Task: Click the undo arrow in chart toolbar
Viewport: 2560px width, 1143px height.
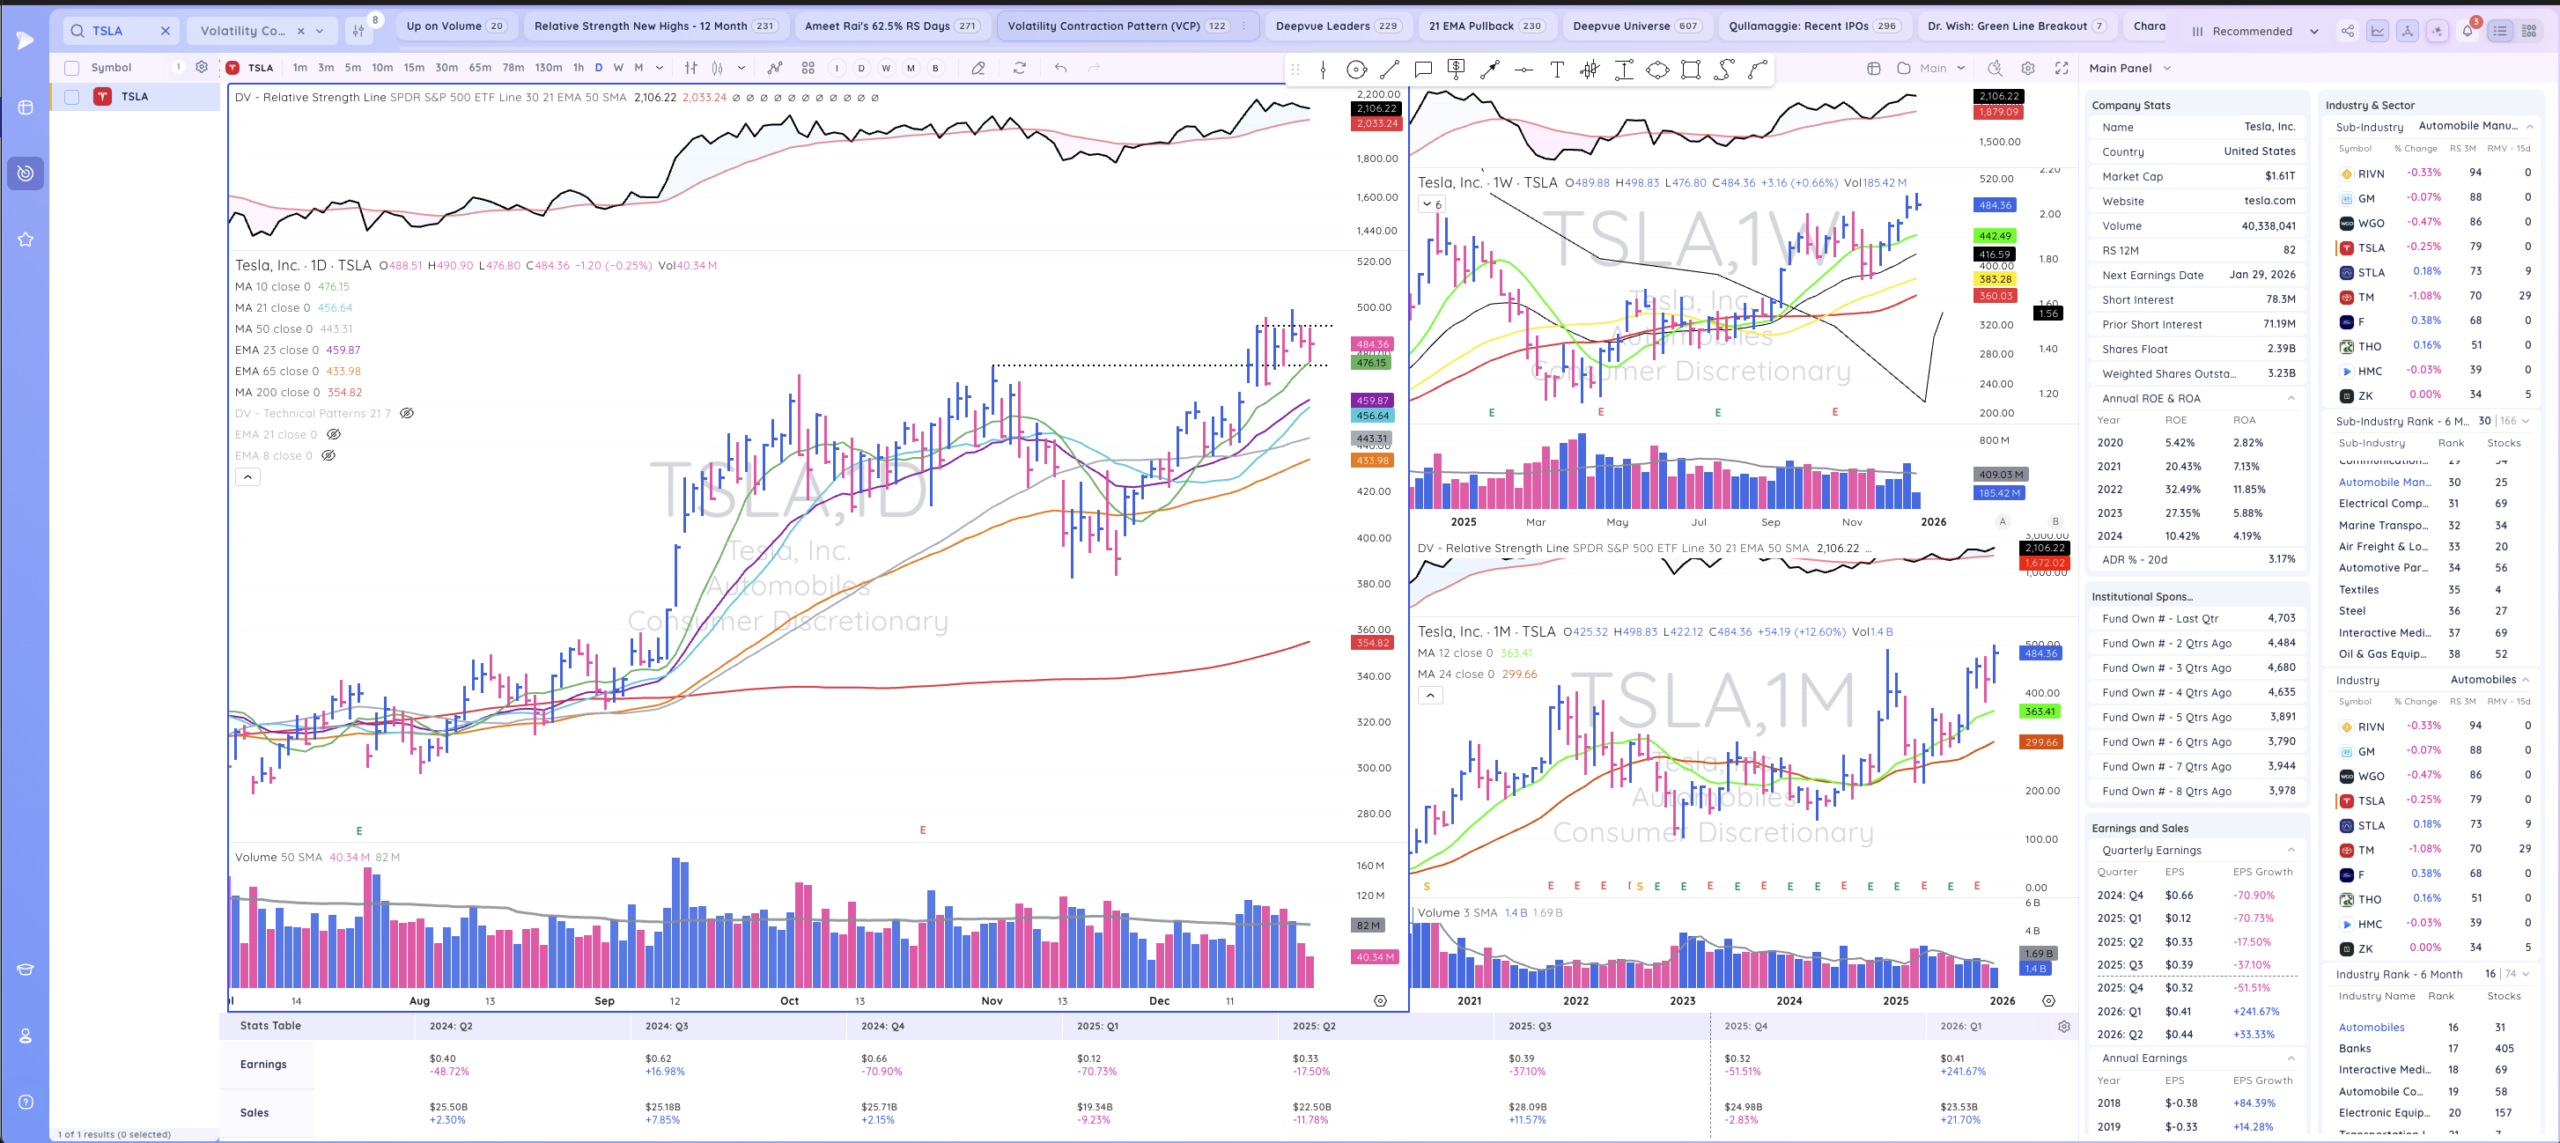Action: click(x=1060, y=68)
